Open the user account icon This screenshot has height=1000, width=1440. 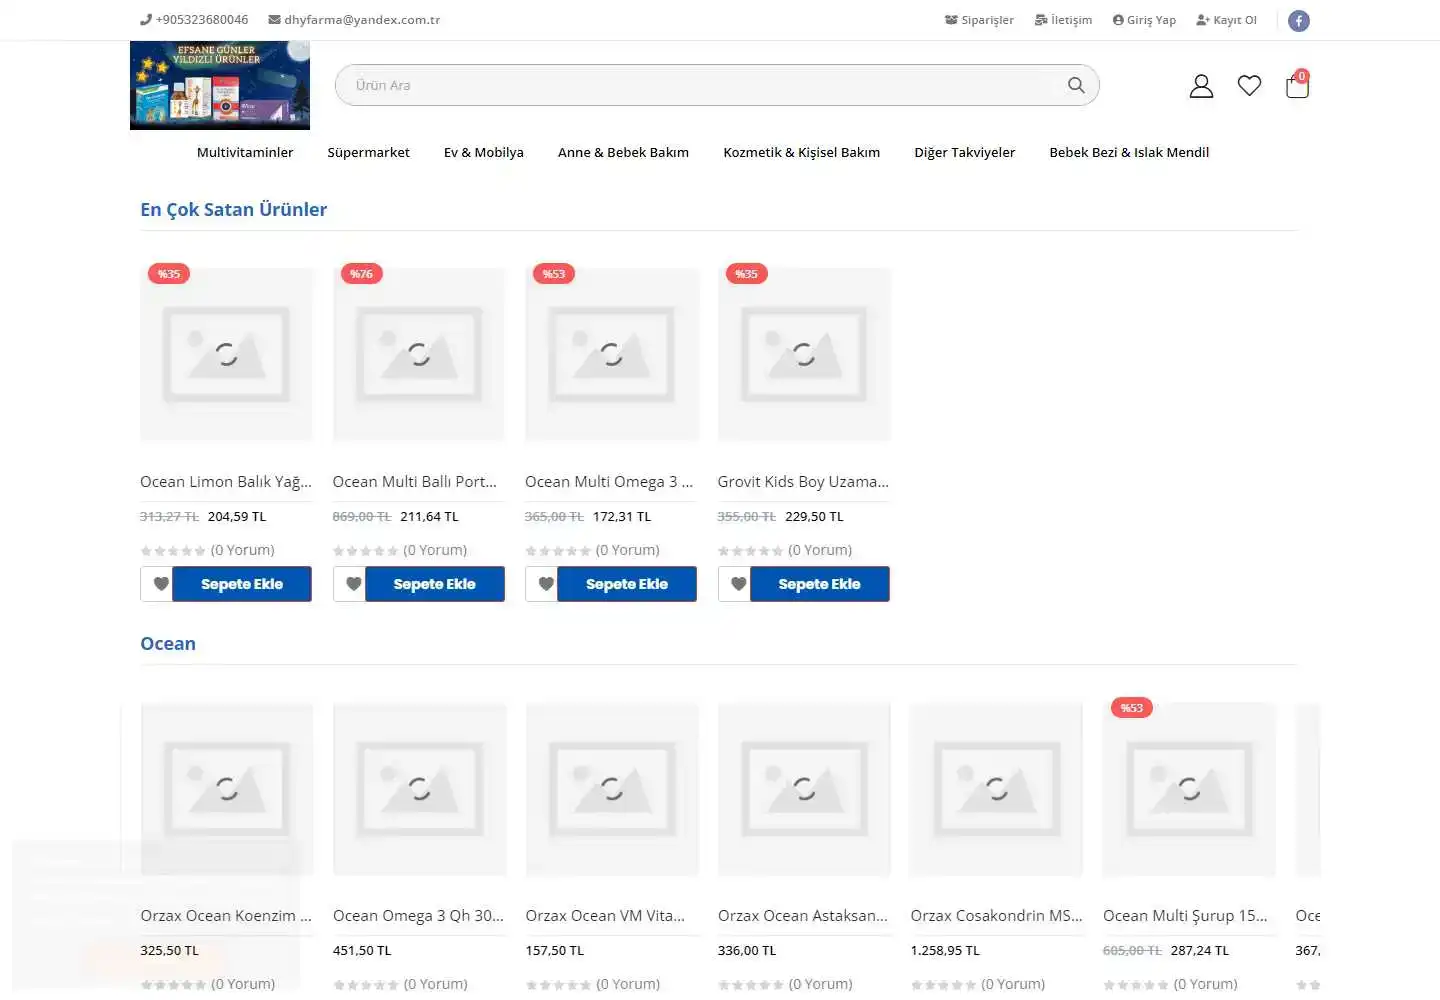click(x=1201, y=86)
